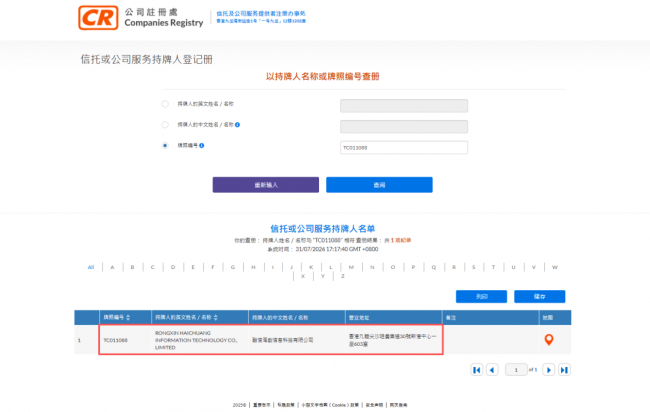Click business address cell ending 603室
The width and height of the screenshot is (650, 412).
point(392,340)
